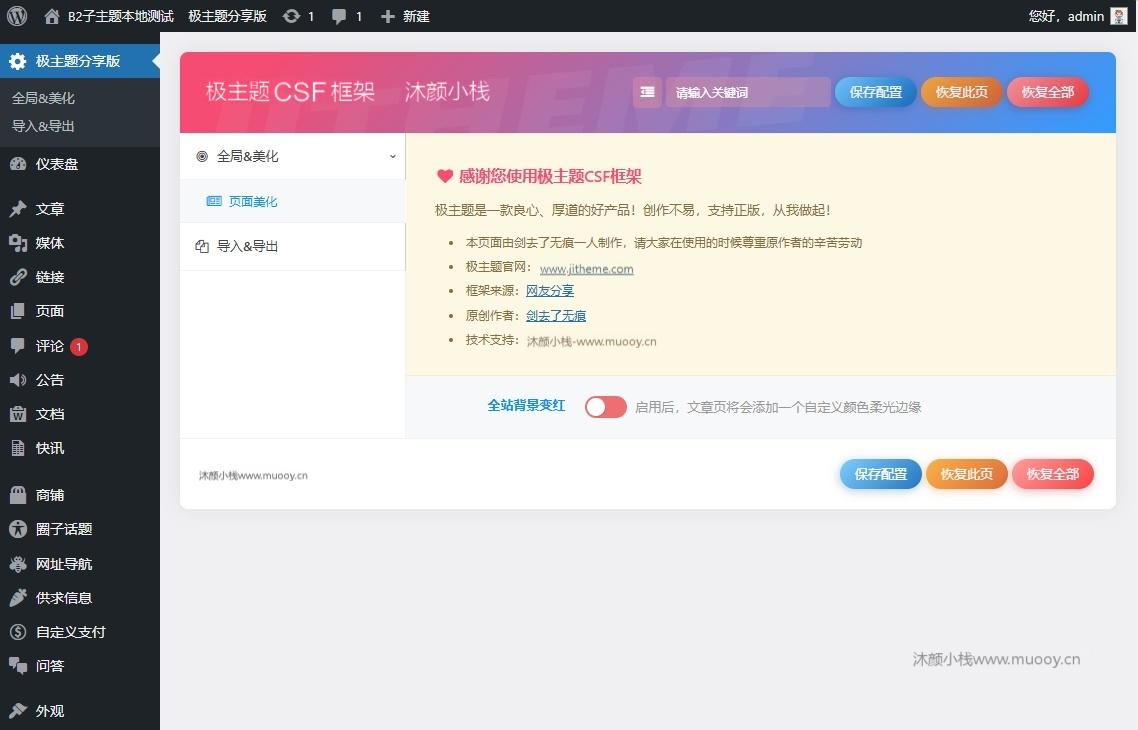
Task: Select the 自定义支付 custom payment icon
Action: (22, 631)
